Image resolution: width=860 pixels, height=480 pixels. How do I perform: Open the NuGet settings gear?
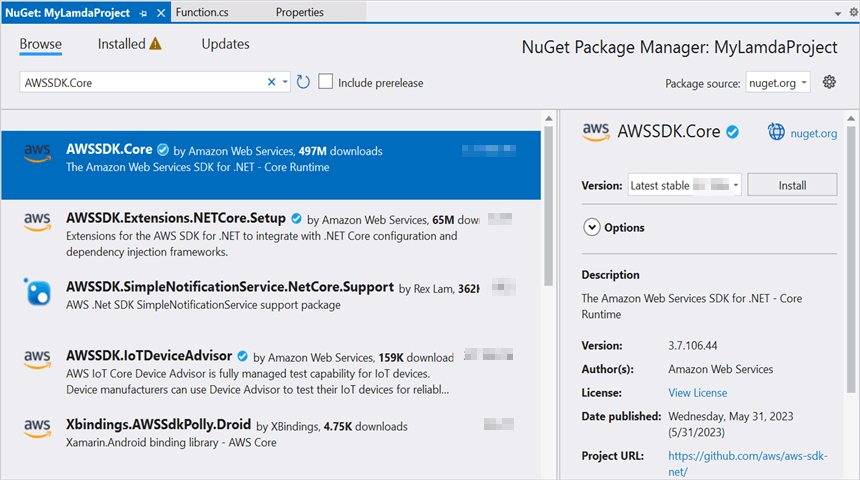pos(829,82)
